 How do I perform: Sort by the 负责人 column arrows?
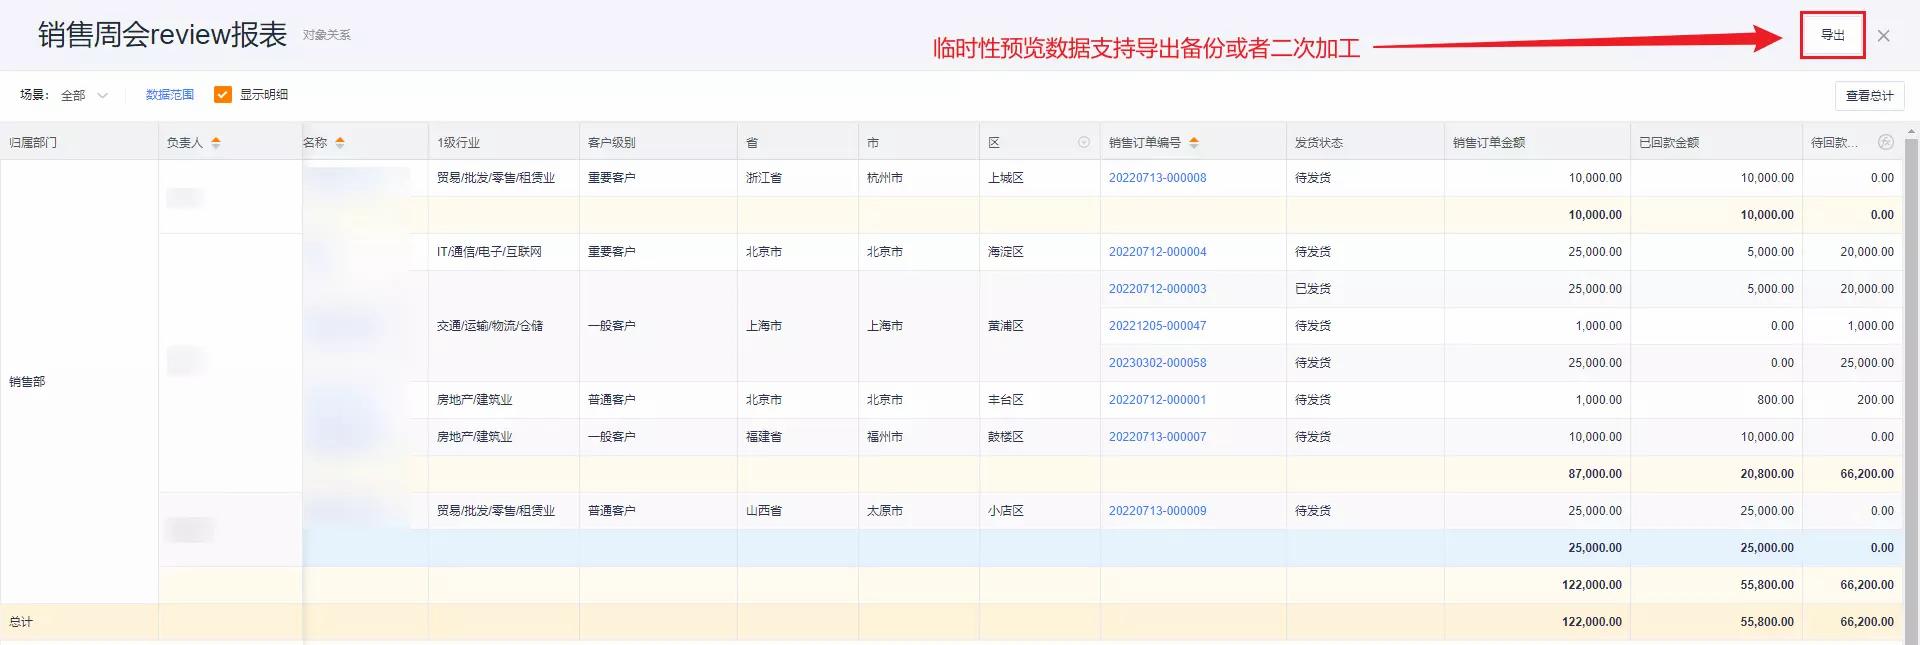(216, 143)
